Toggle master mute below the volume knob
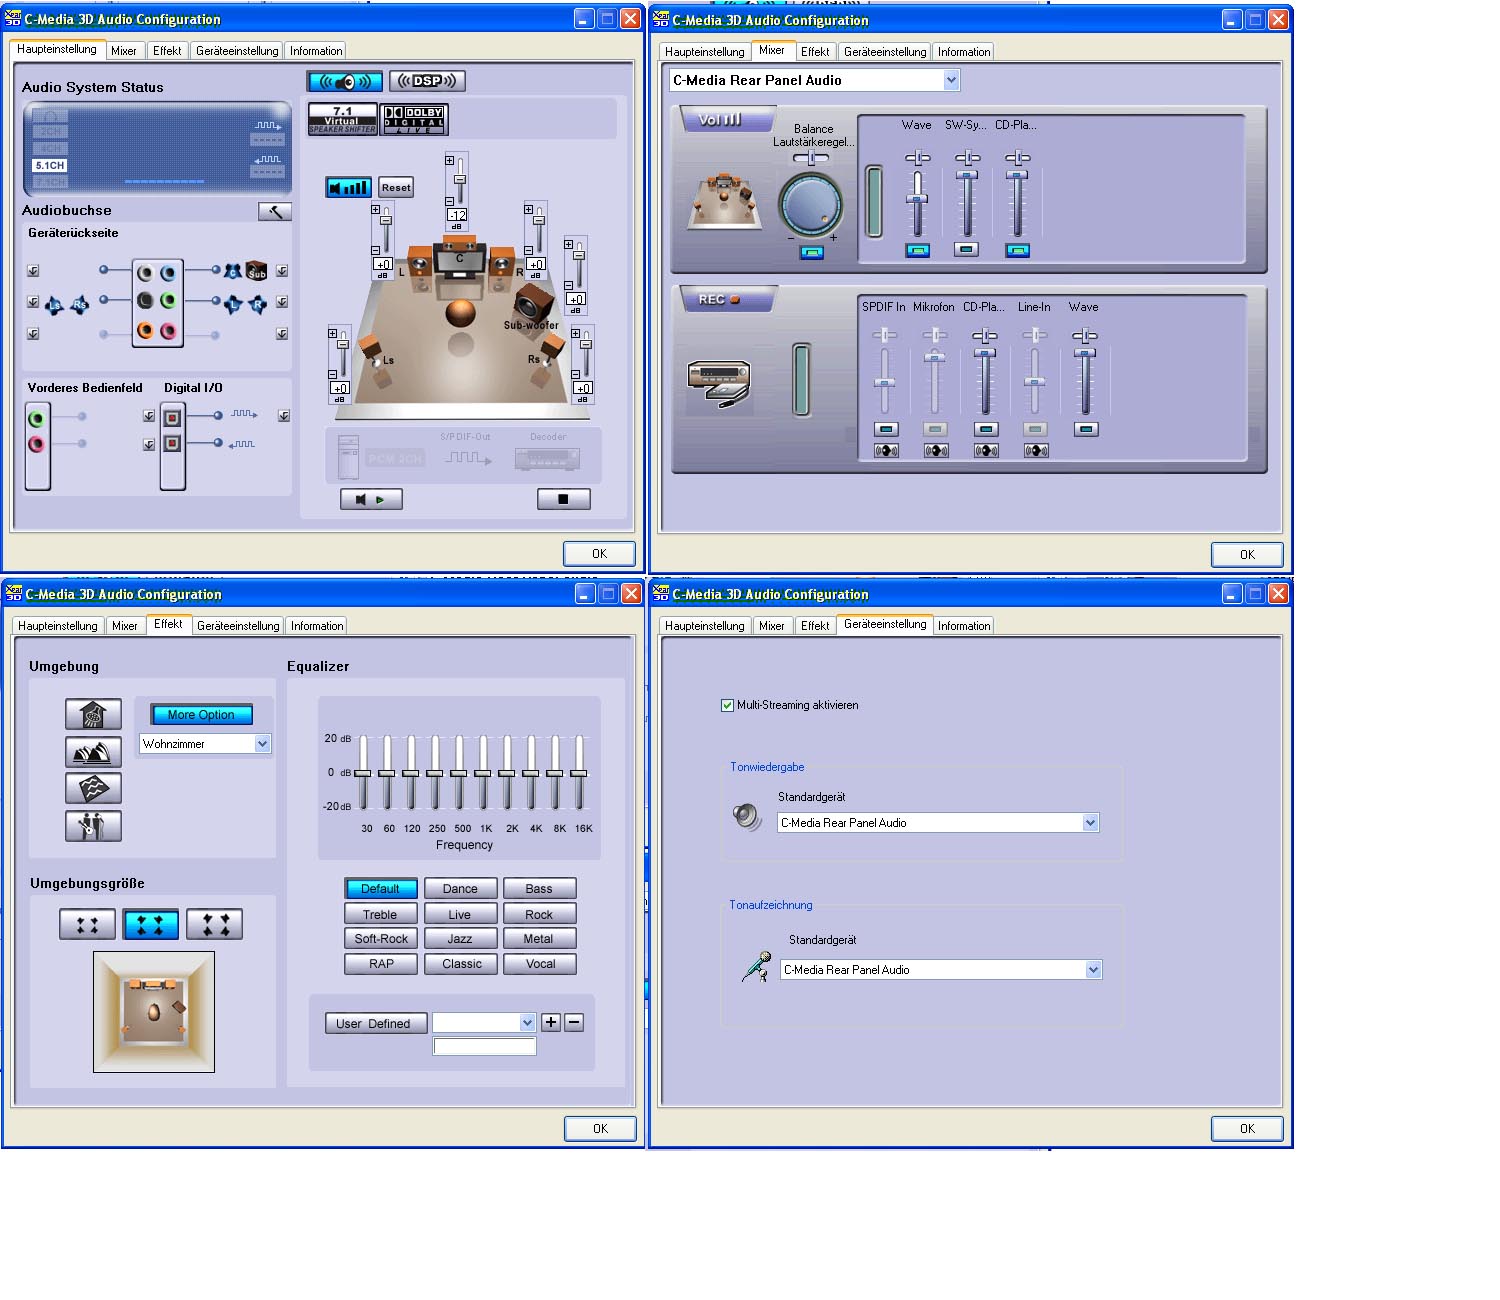 click(812, 252)
